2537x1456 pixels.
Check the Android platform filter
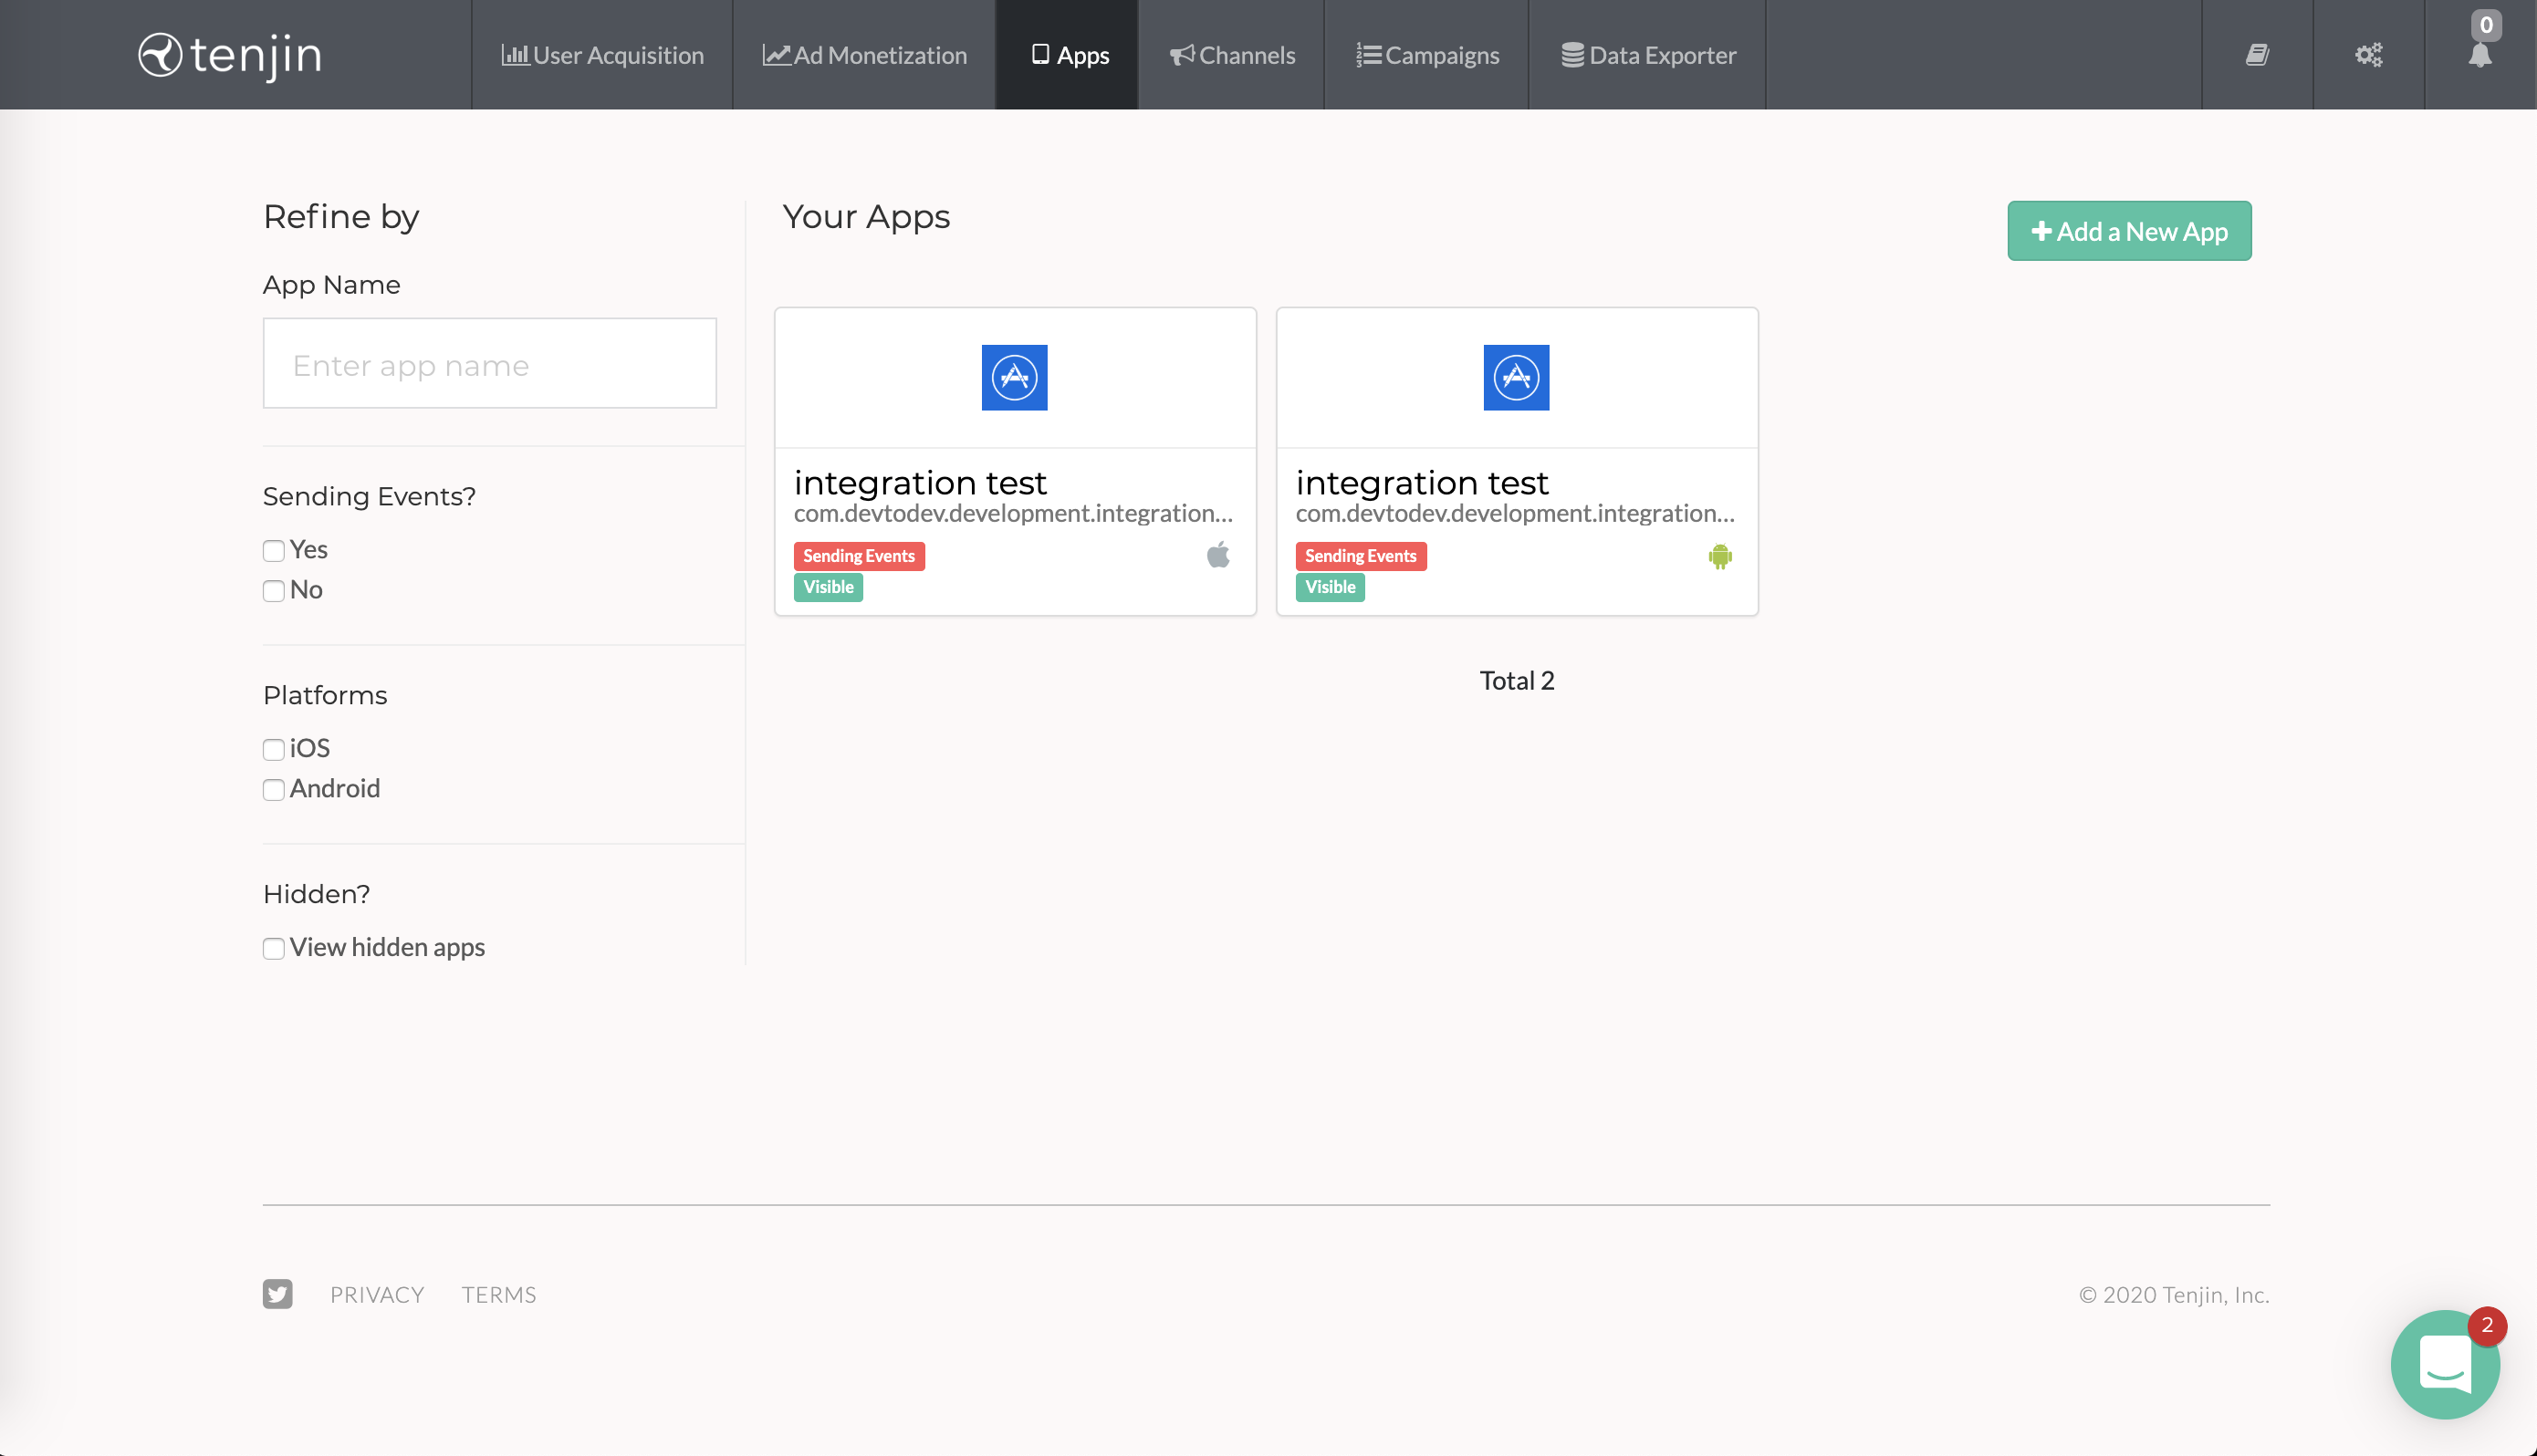[273, 789]
